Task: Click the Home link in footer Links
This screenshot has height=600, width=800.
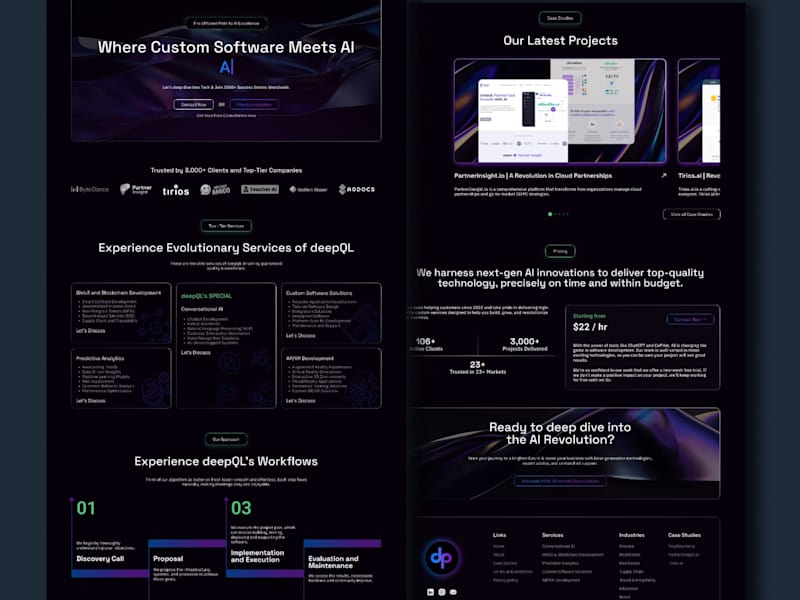Action: coord(498,546)
